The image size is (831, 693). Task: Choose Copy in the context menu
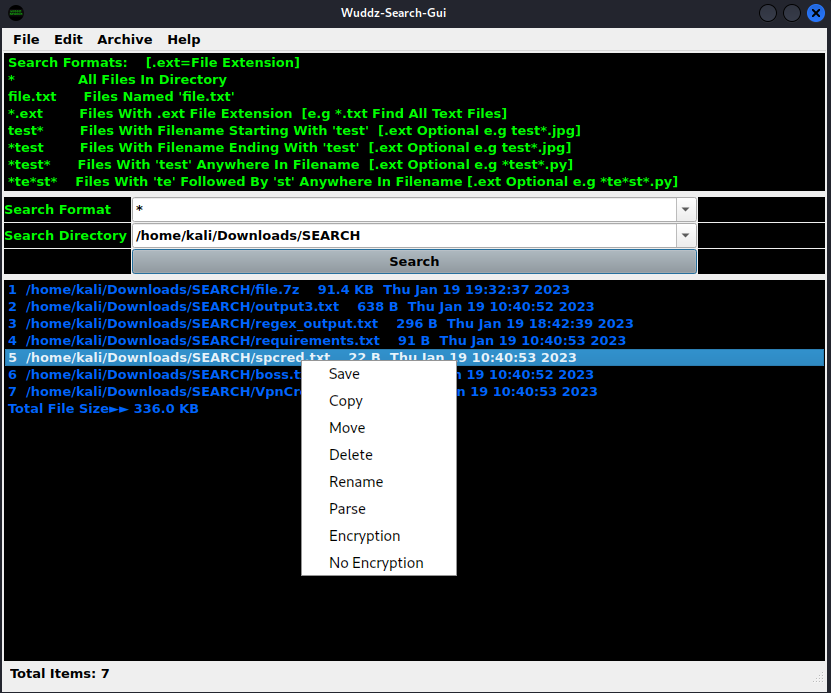coord(345,400)
